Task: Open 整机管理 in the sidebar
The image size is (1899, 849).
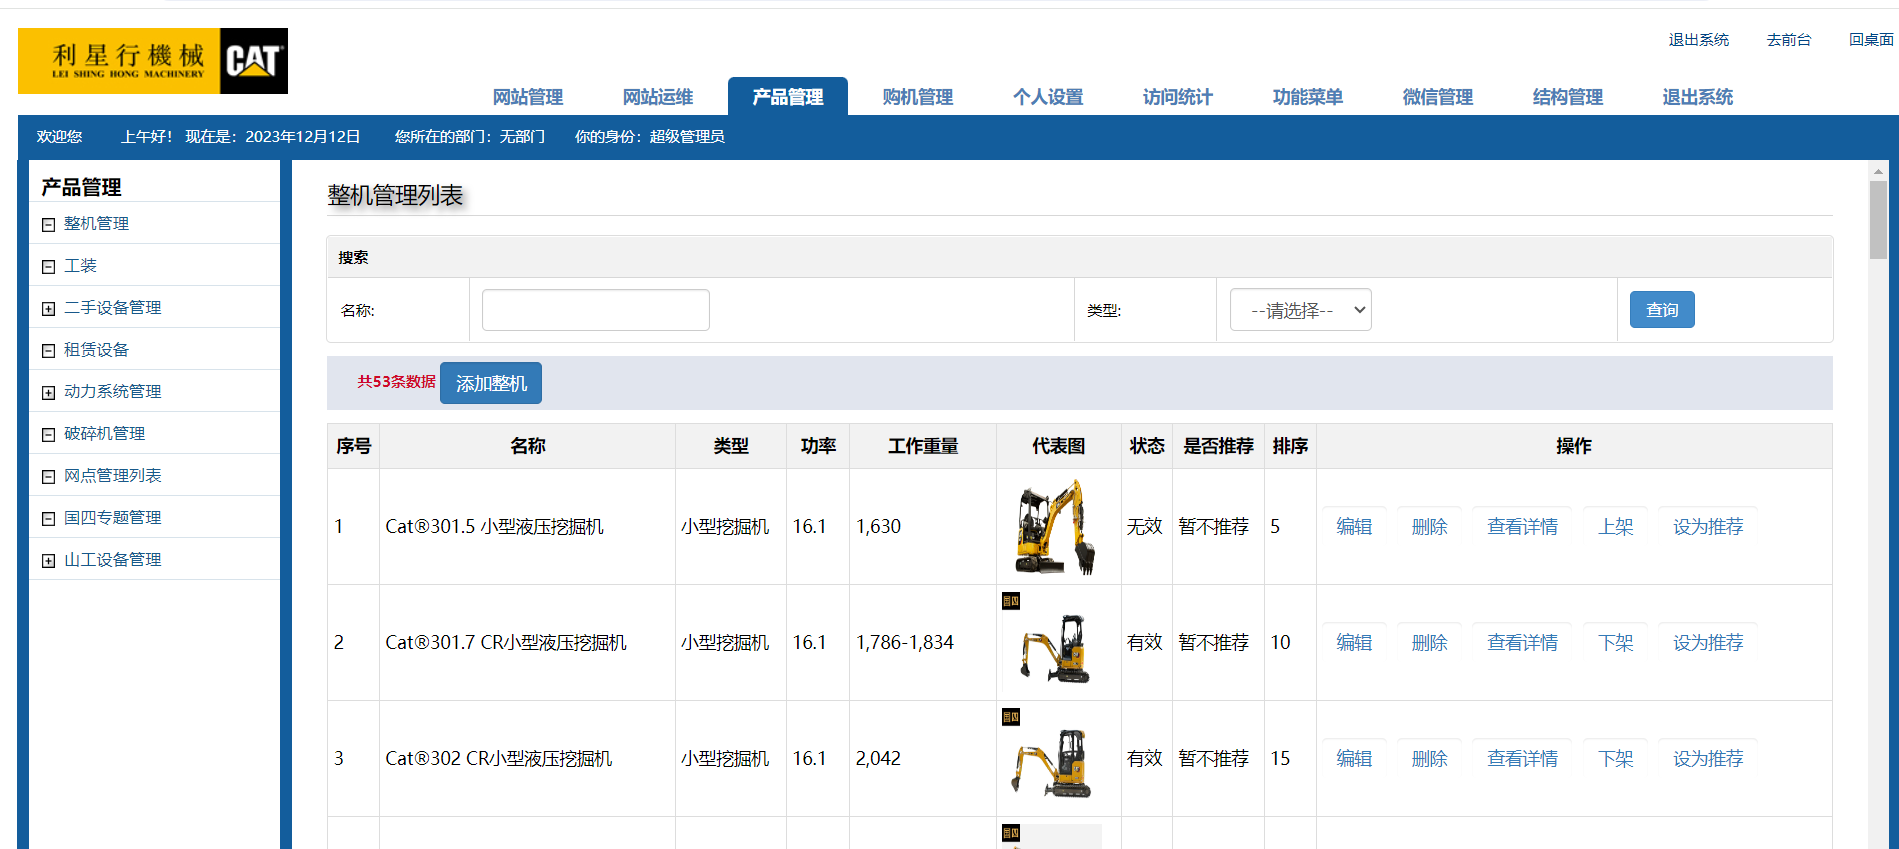Action: (x=96, y=224)
